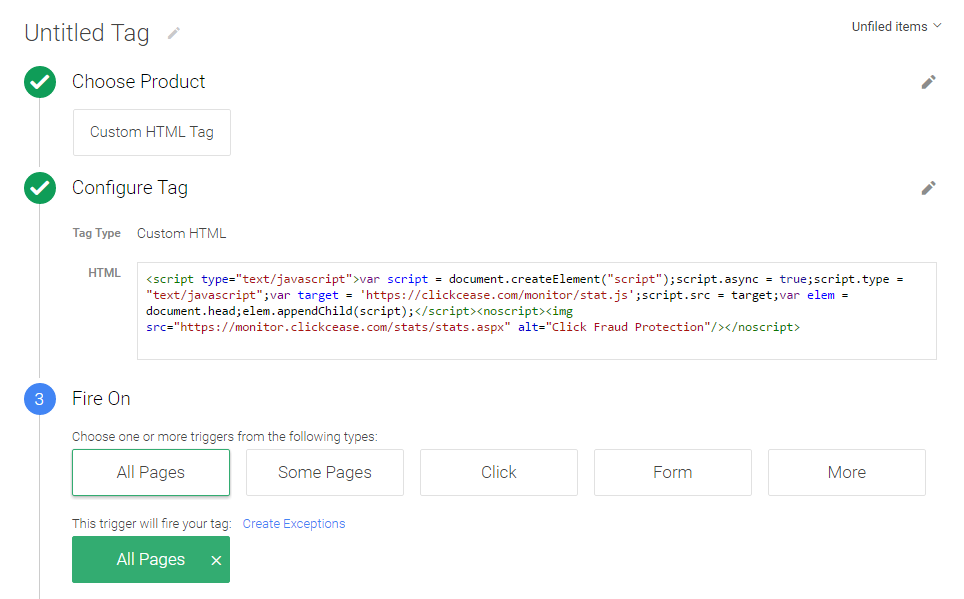Click the step 3 blue circle
This screenshot has width=964, height=599.
[x=40, y=399]
